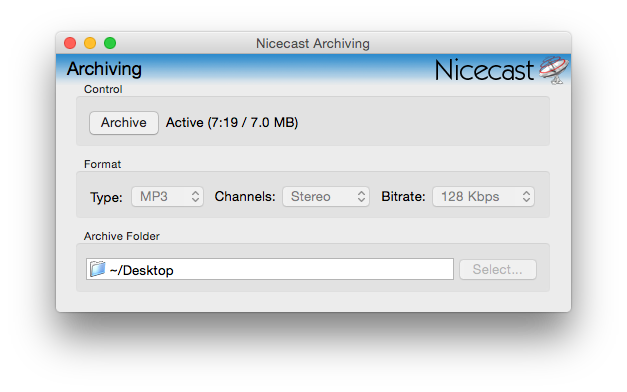Open the Channels Stereo dropdown

[x=326, y=197]
